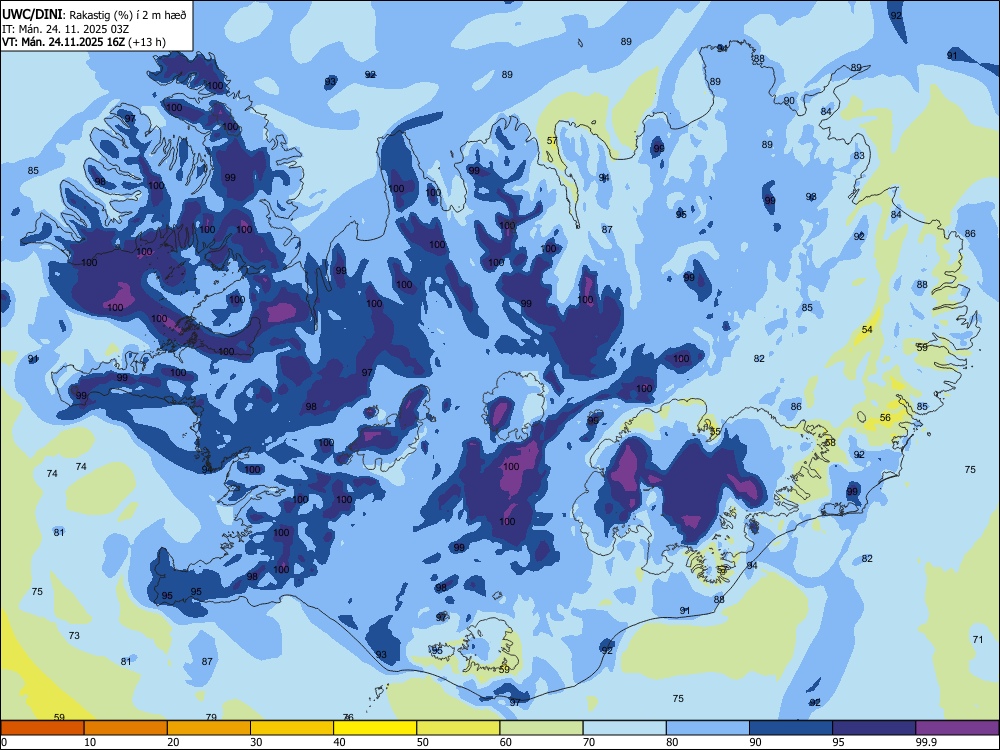The width and height of the screenshot is (1000, 750).
Task: Click the 60–70 light green legend swatch
Action: point(541,728)
